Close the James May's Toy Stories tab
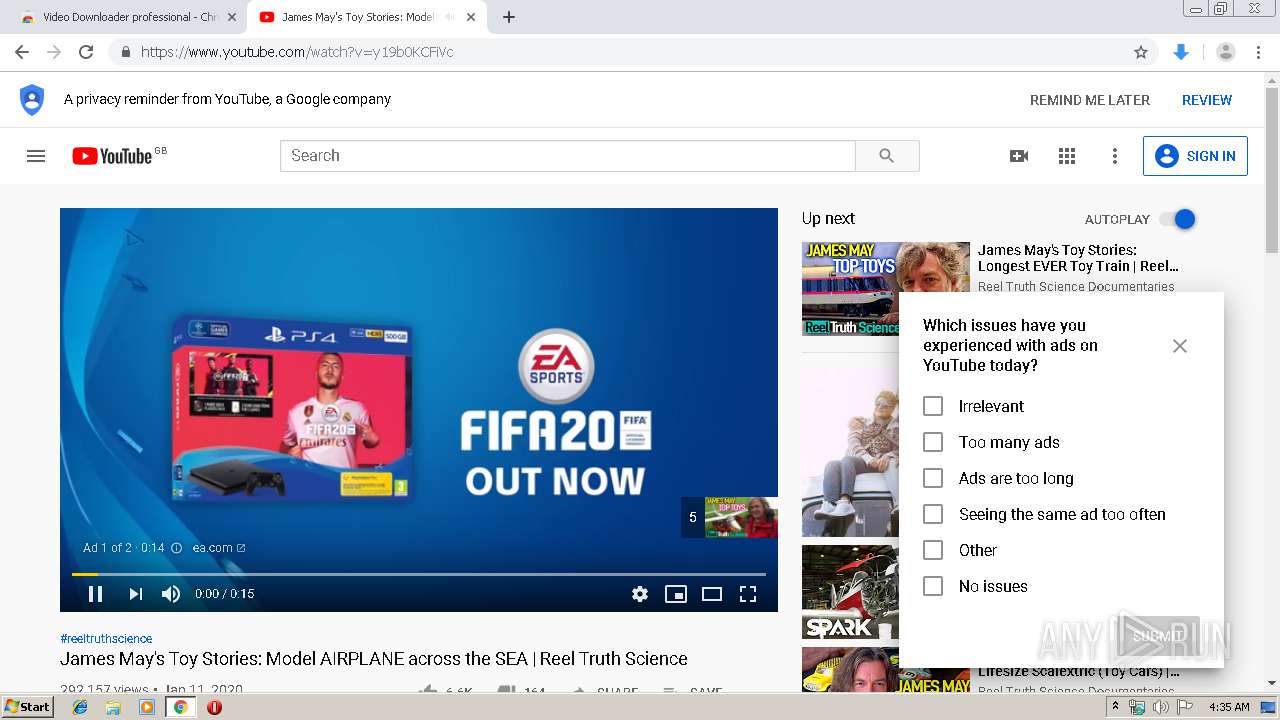Image resolution: width=1280 pixels, height=720 pixels. (x=471, y=17)
